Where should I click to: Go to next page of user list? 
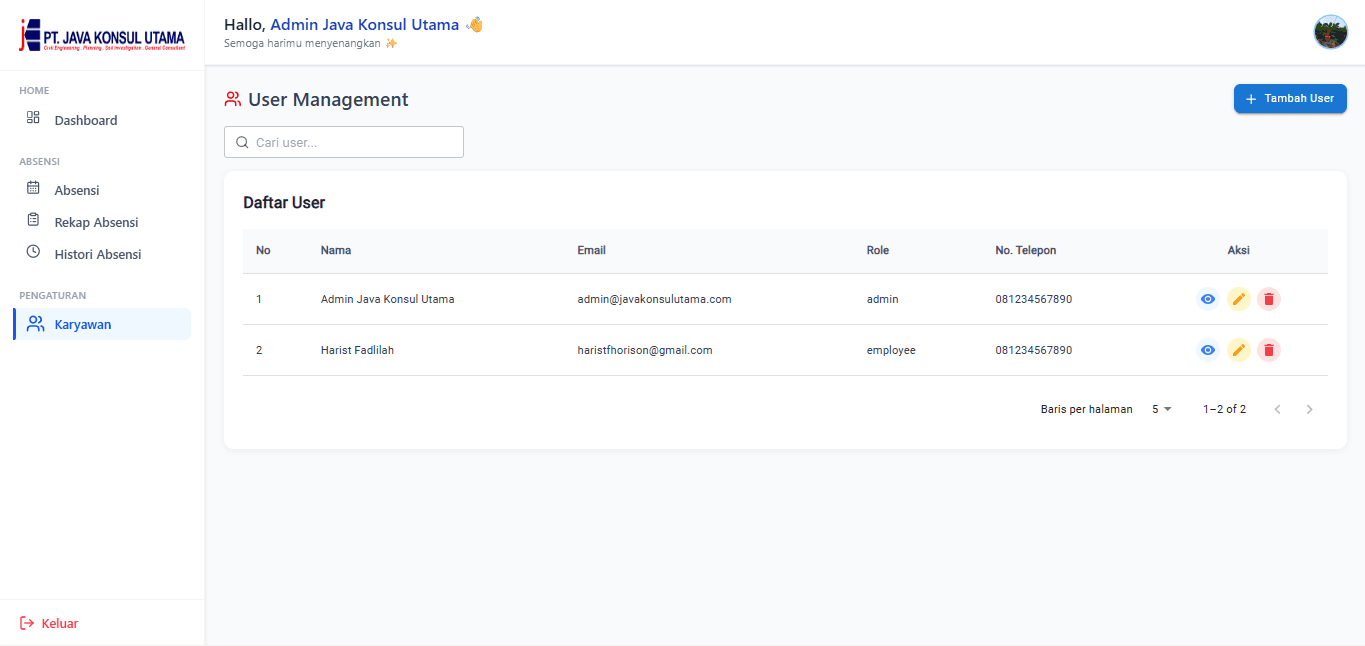(x=1310, y=409)
